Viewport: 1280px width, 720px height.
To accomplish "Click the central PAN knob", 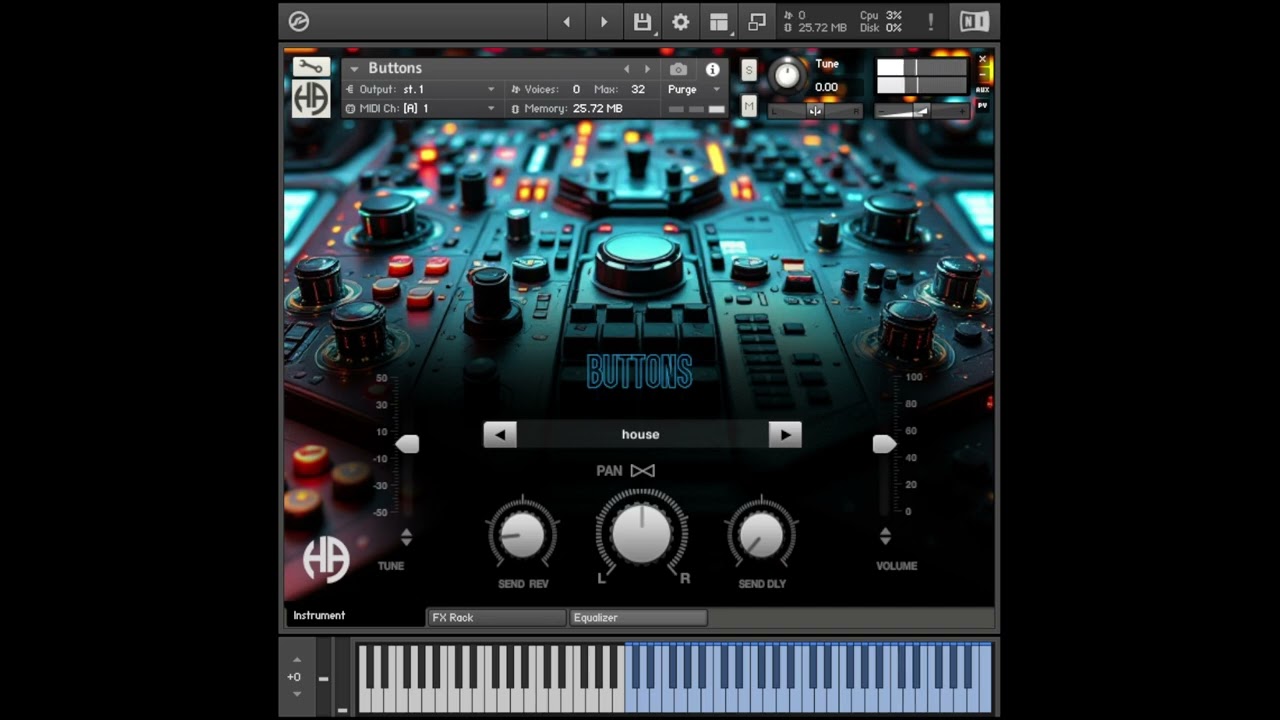I will [641, 532].
